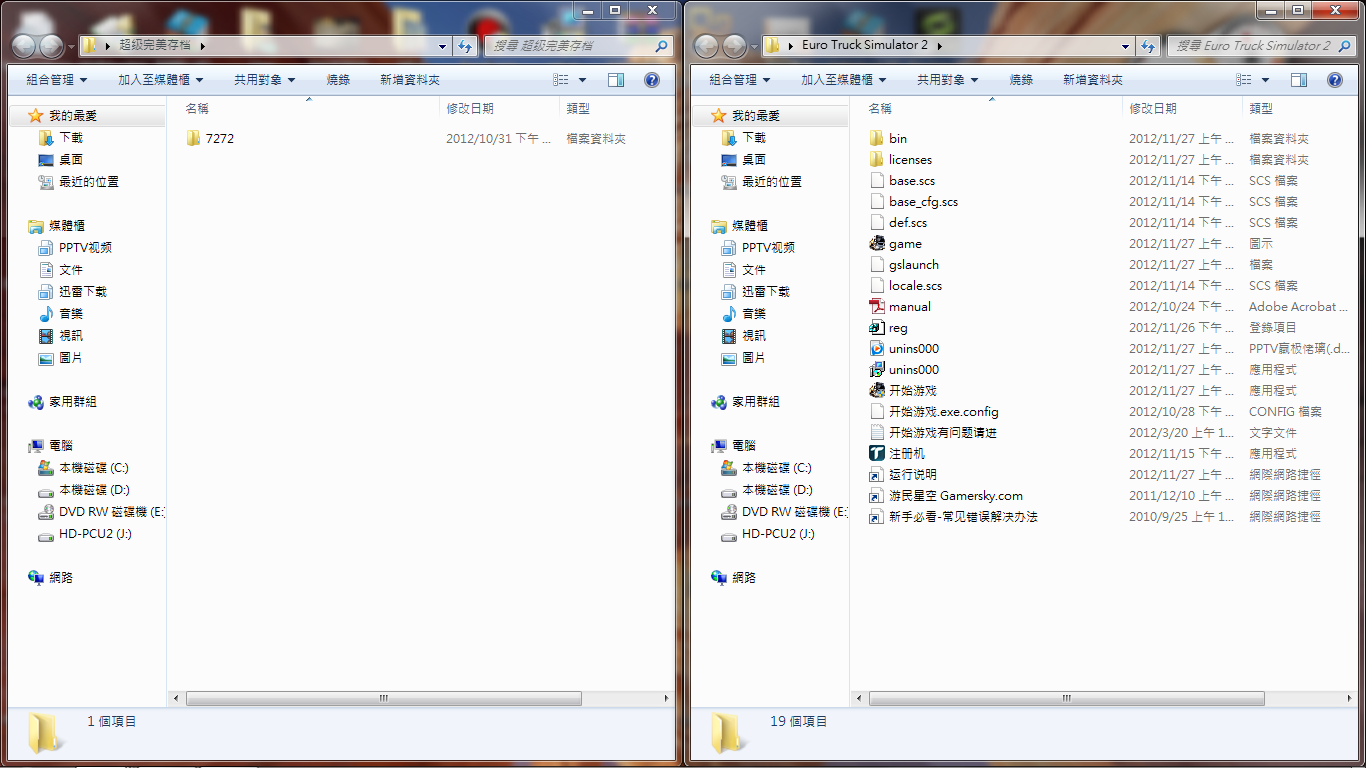Screen dimensions: 1366x768
Task: Toggle the preview pane in the right window
Action: [x=1299, y=80]
